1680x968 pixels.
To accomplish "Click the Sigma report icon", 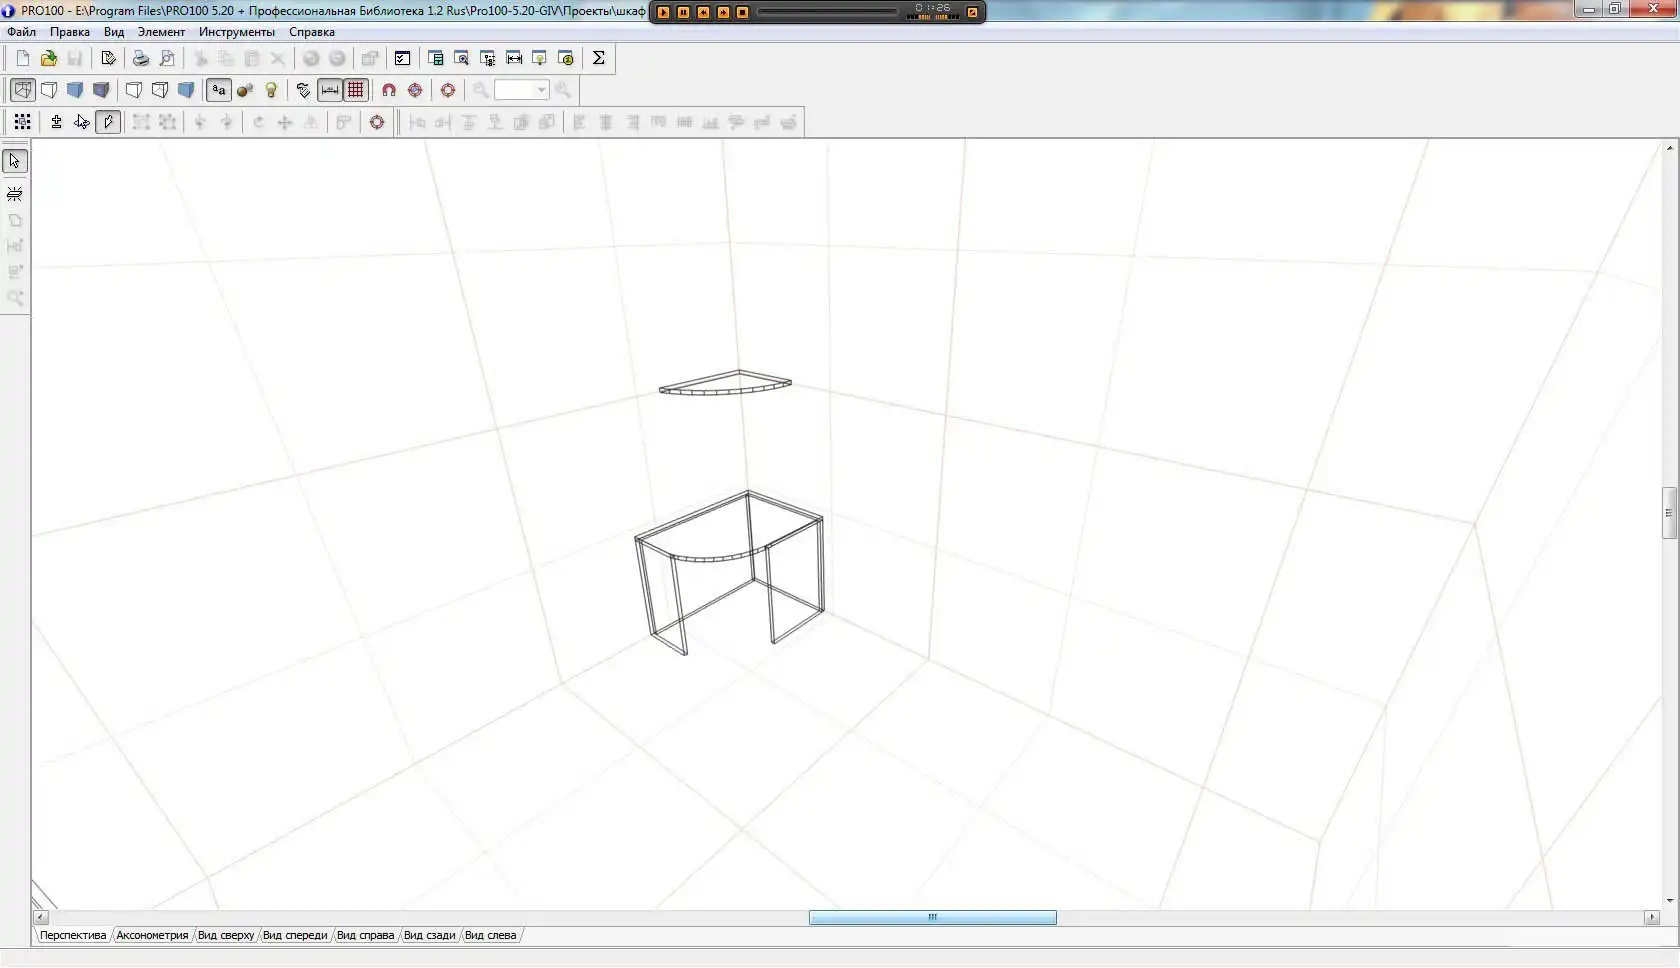I will pos(598,58).
